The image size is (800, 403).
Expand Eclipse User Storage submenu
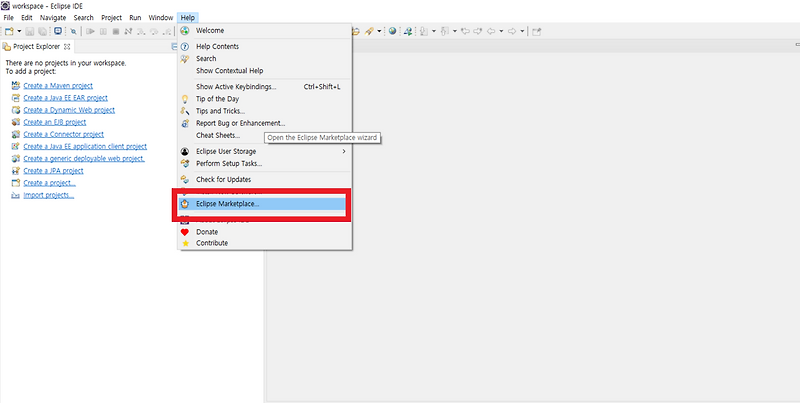[264, 152]
